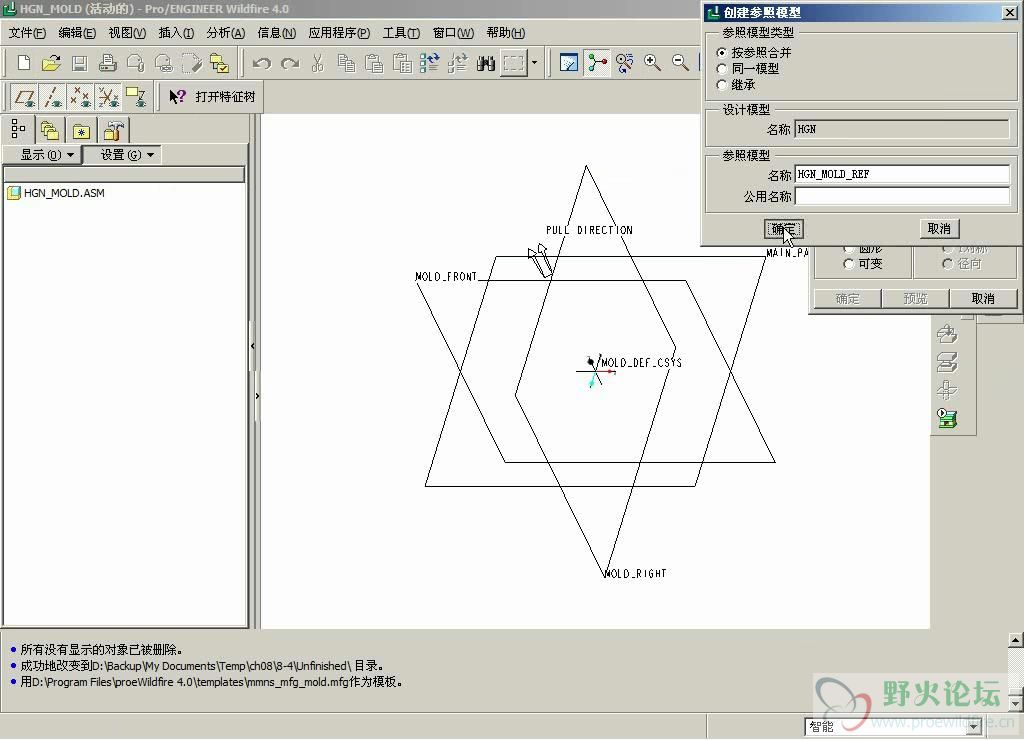
Task: Select the 同一模型 radio button
Action: coord(722,69)
